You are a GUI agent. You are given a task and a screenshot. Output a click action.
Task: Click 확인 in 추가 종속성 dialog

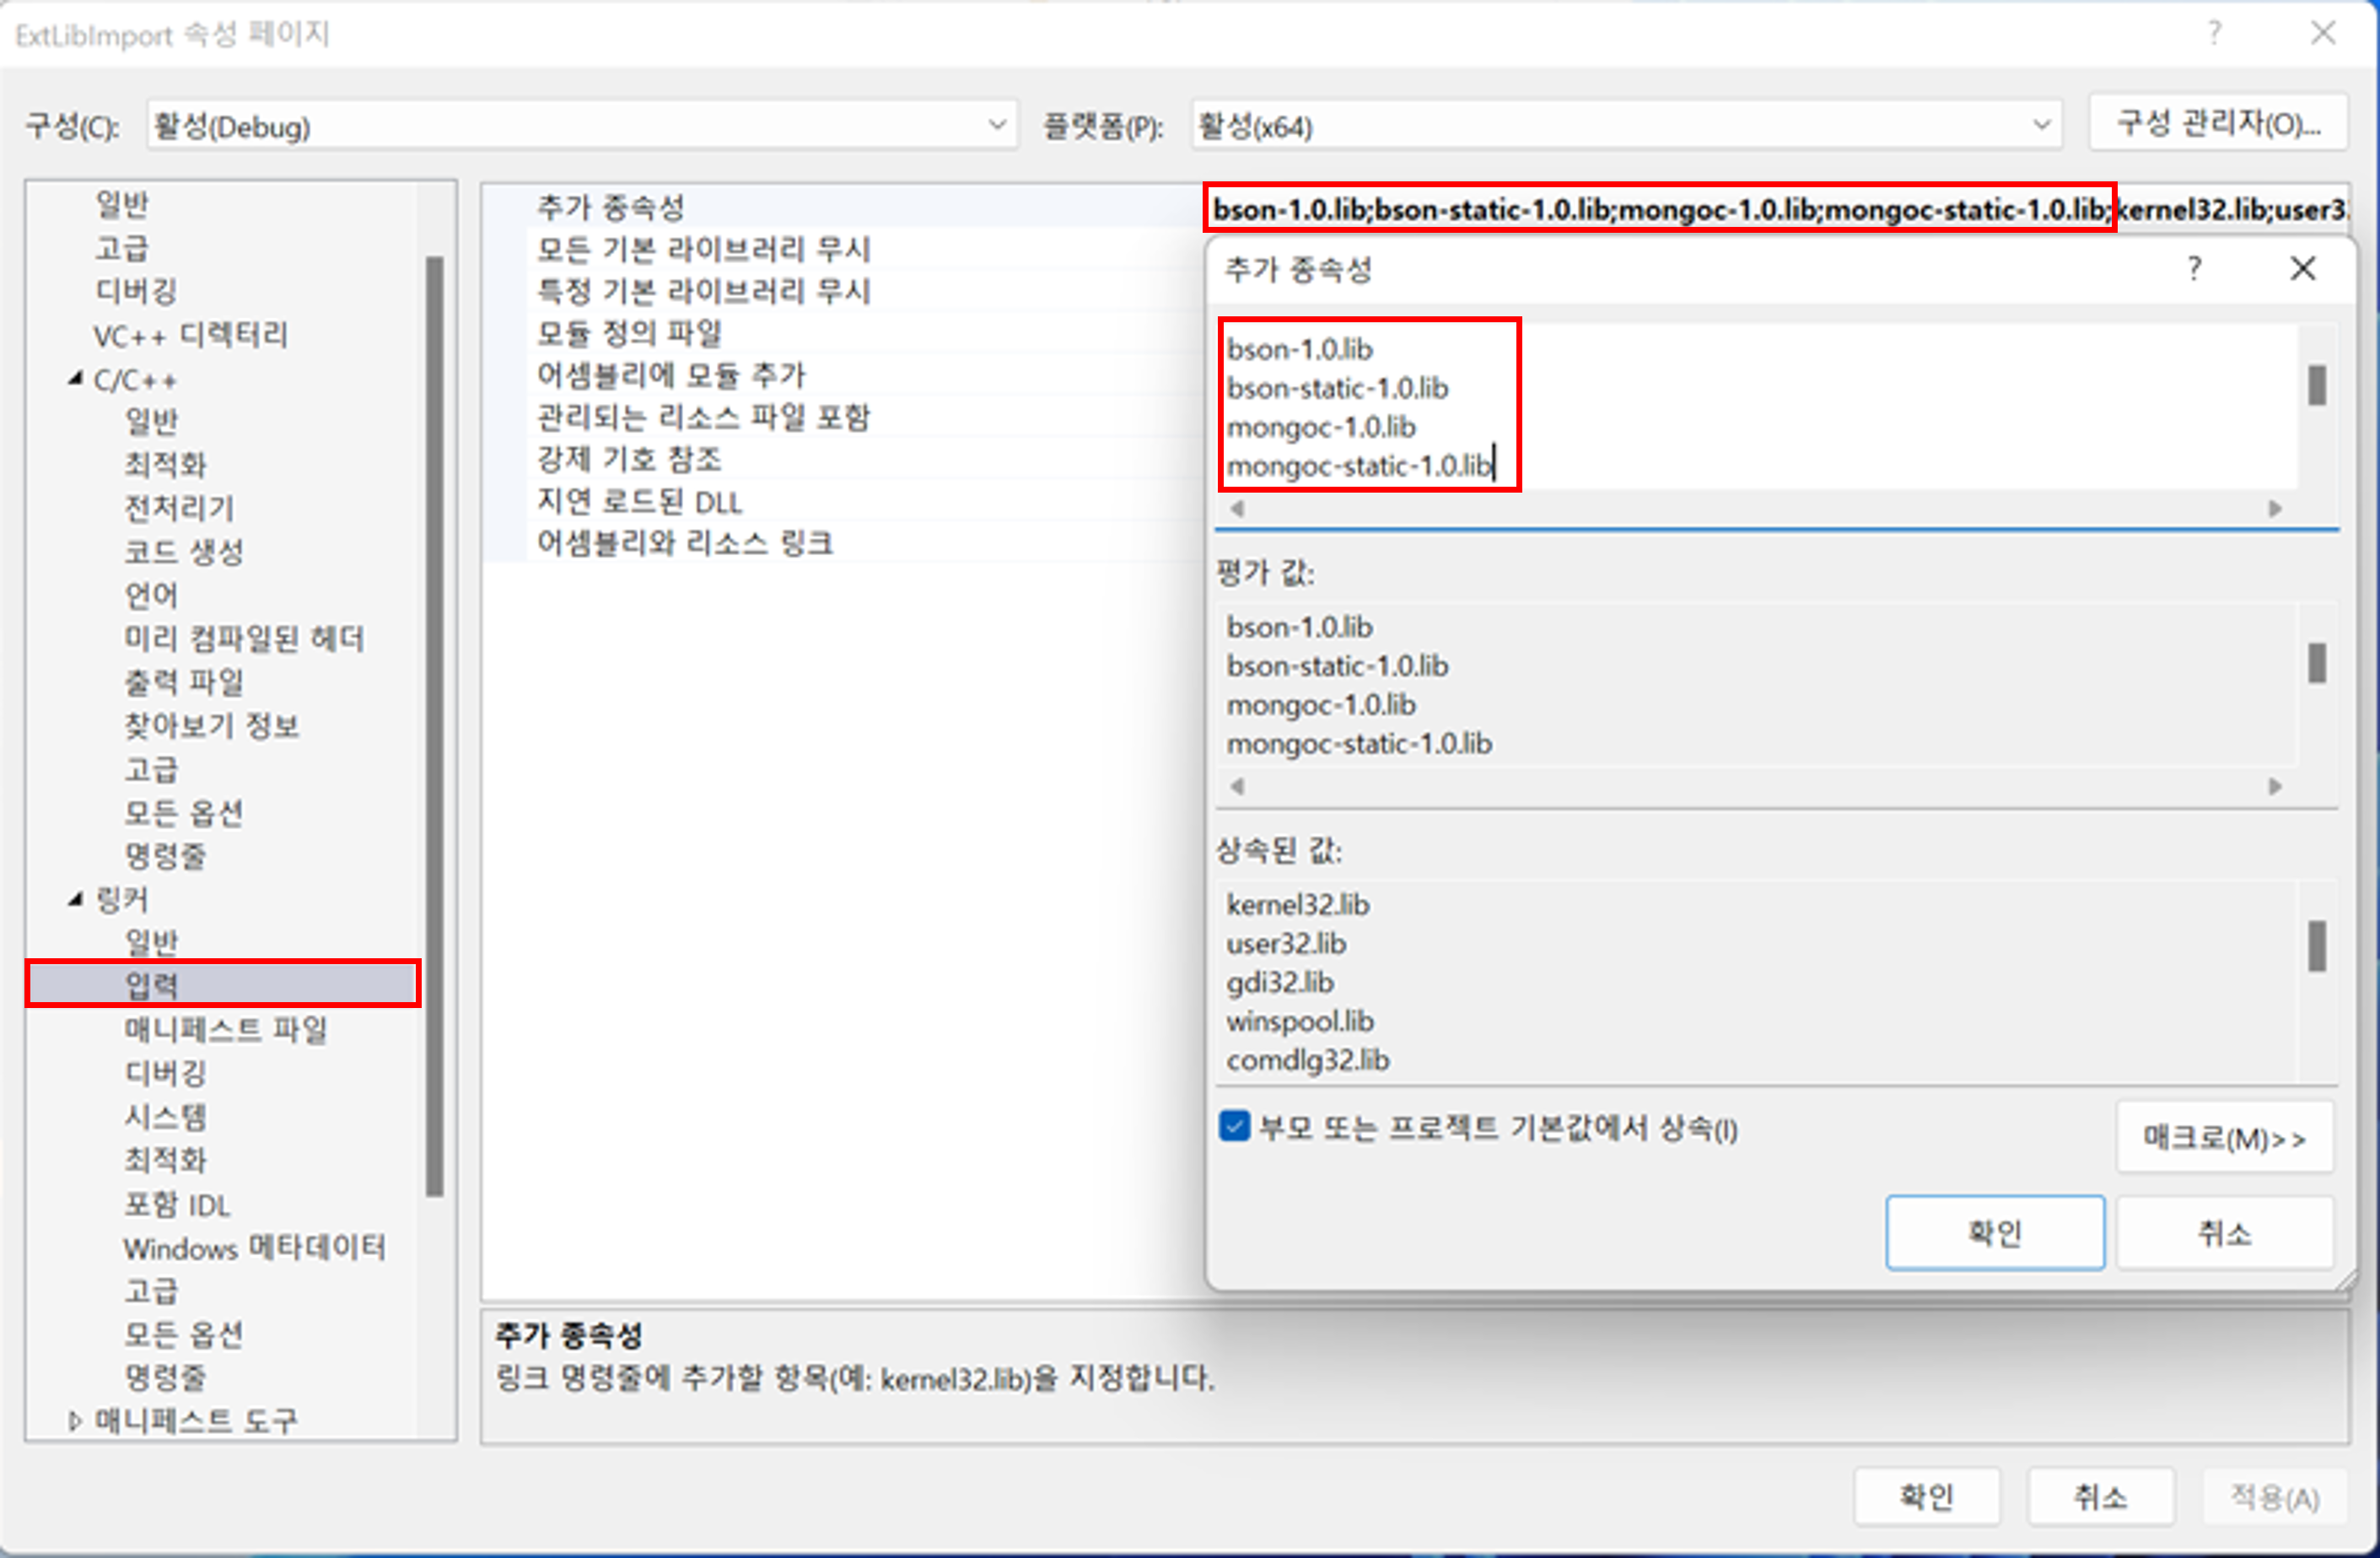click(1994, 1233)
